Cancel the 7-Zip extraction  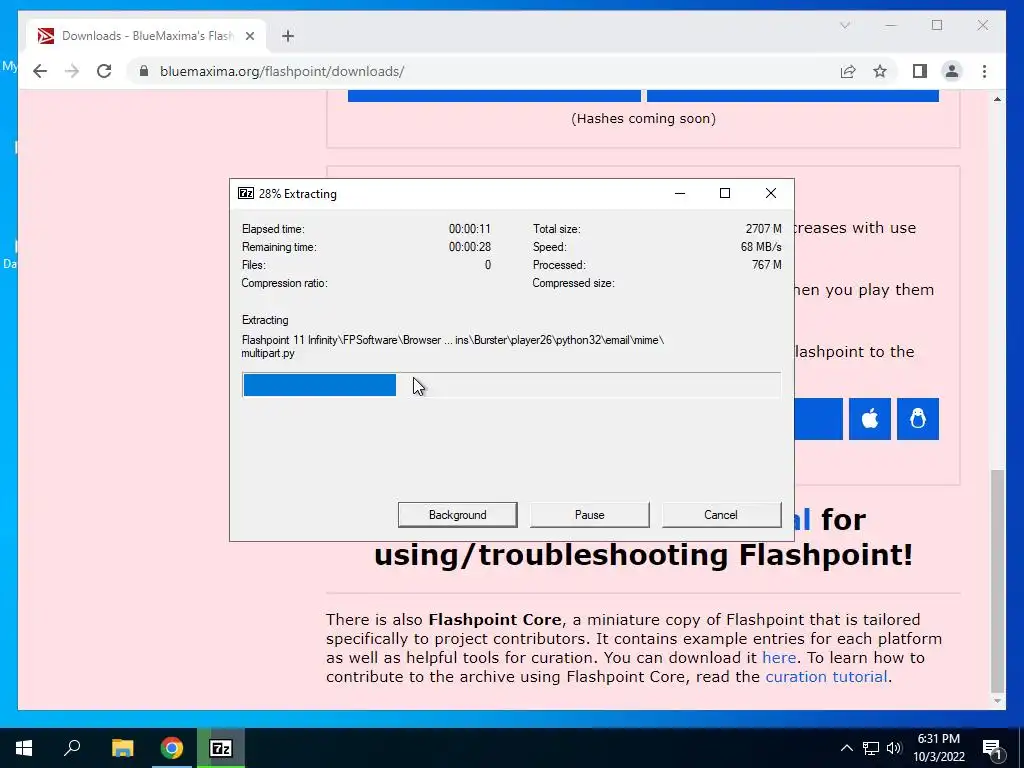tap(721, 515)
